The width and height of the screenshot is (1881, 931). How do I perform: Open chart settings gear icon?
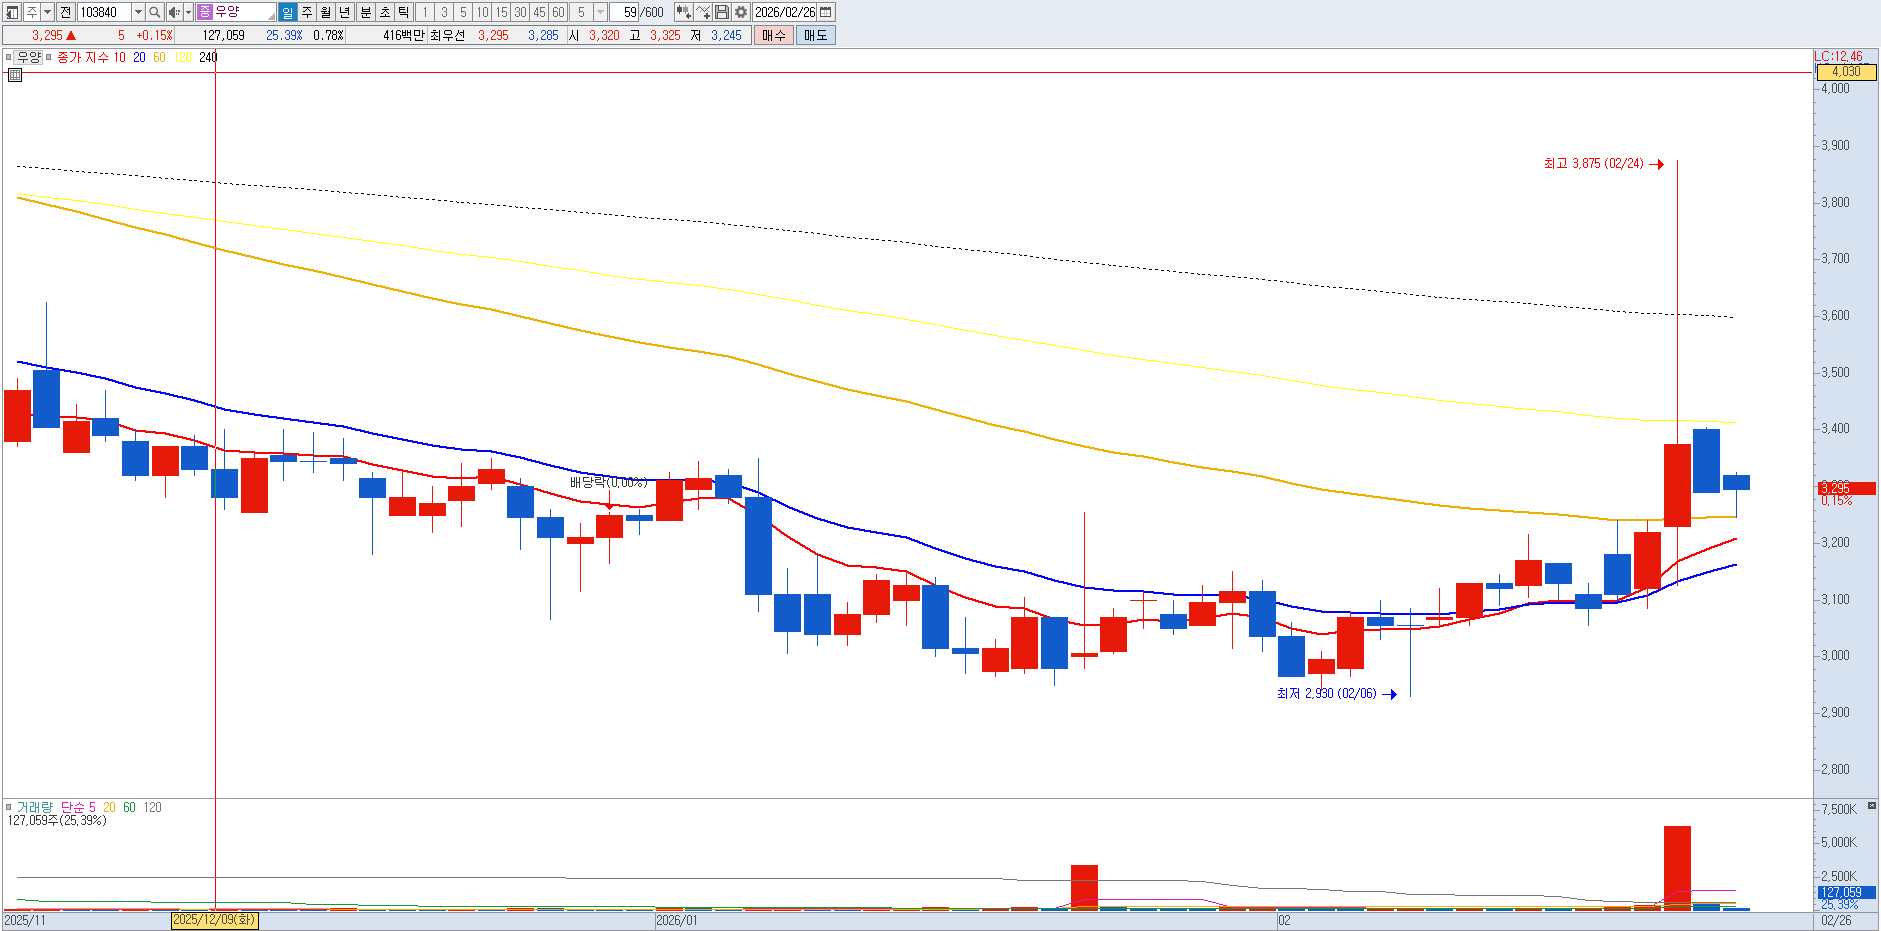[741, 12]
